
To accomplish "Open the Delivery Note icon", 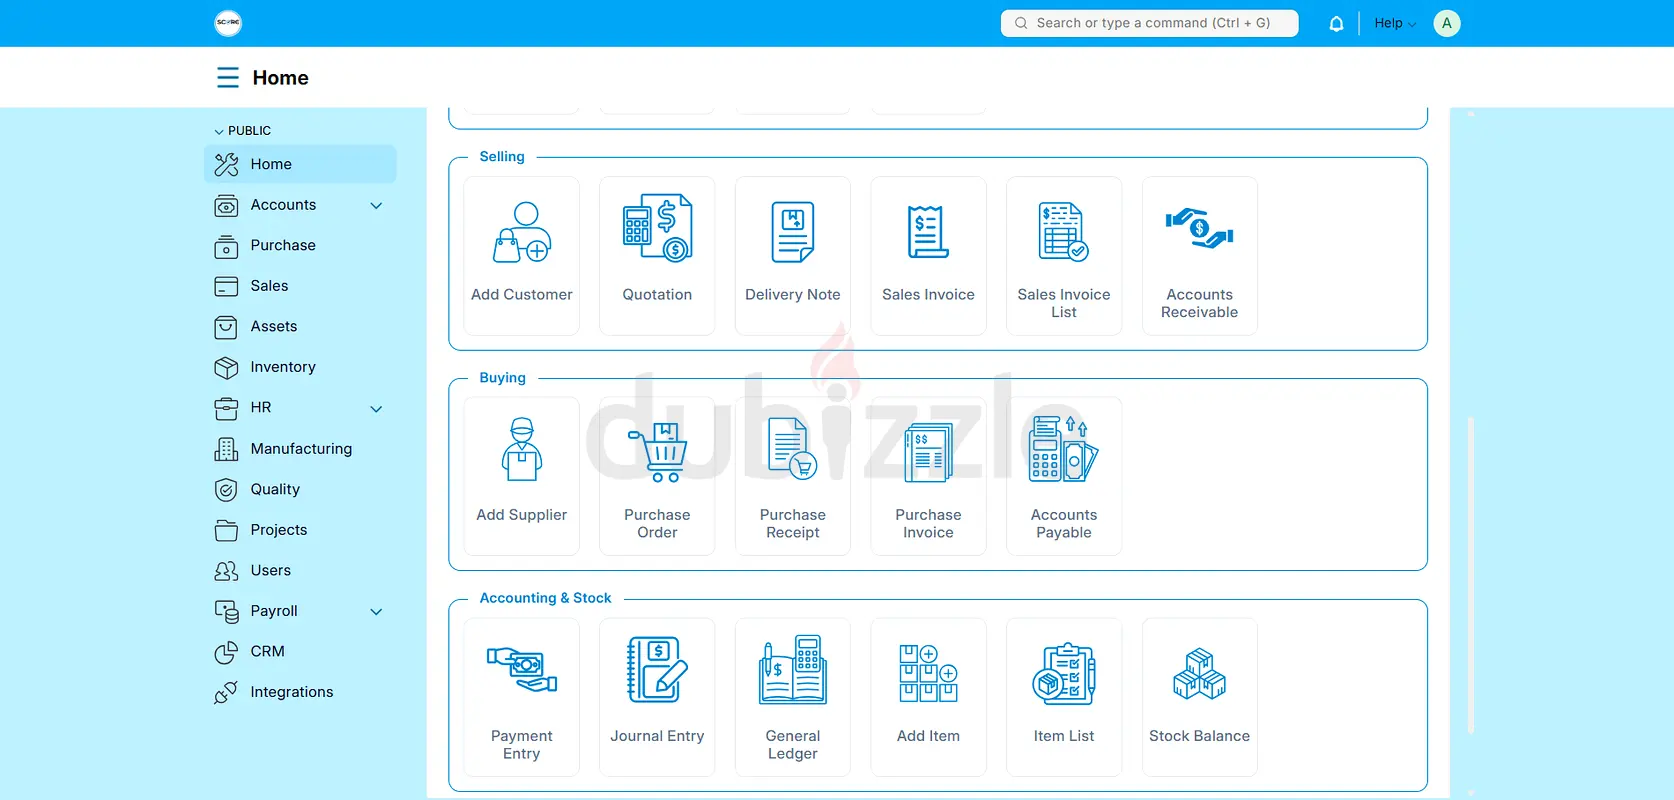I will pyautogui.click(x=793, y=232).
